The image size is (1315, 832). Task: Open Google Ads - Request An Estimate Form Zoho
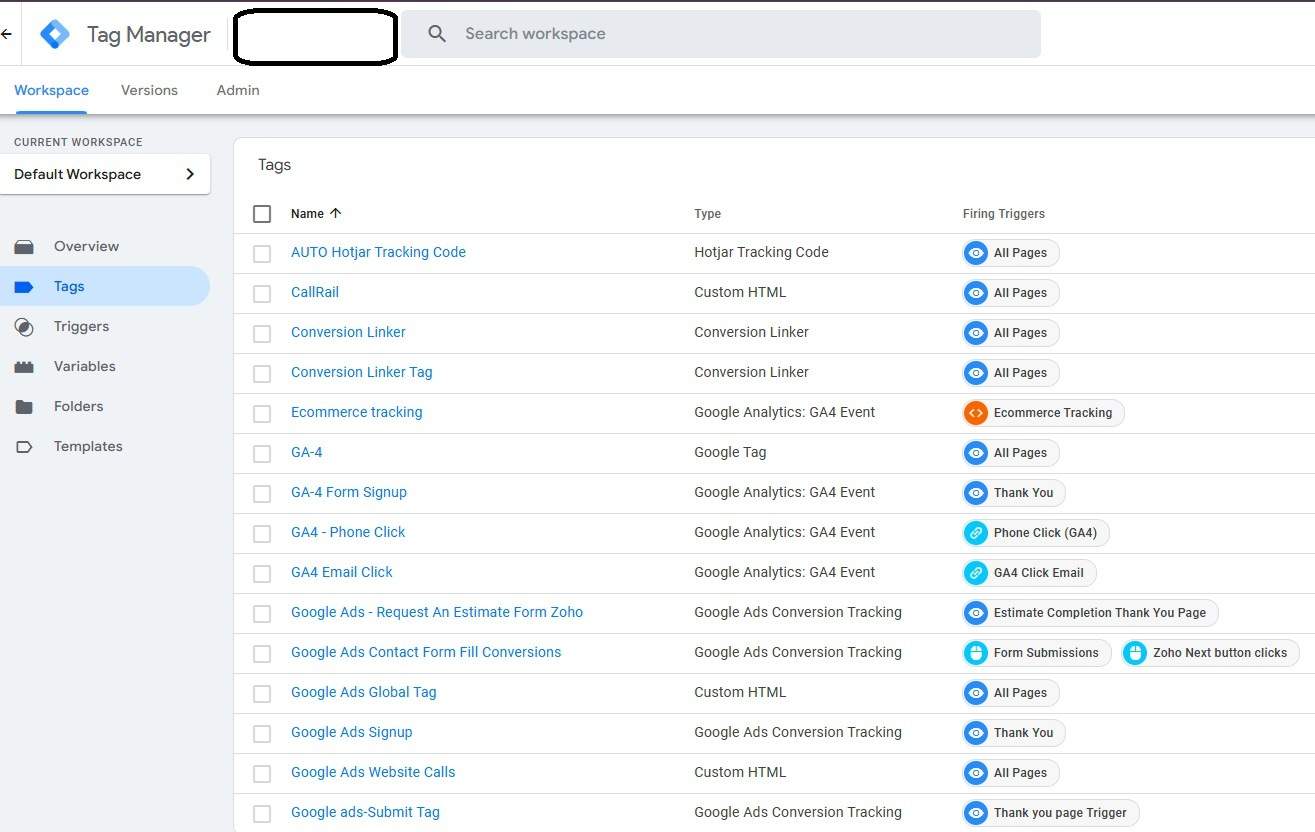(437, 612)
